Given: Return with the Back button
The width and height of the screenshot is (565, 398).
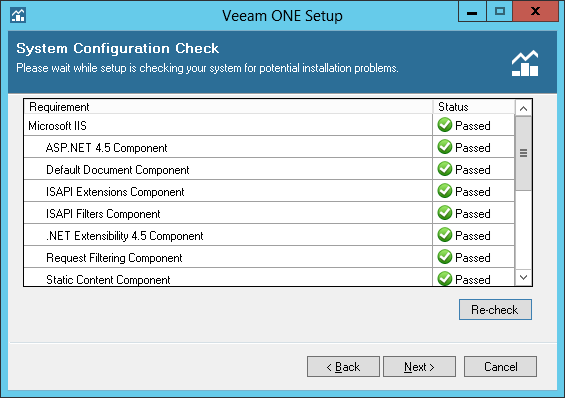Looking at the screenshot, I should tap(343, 367).
